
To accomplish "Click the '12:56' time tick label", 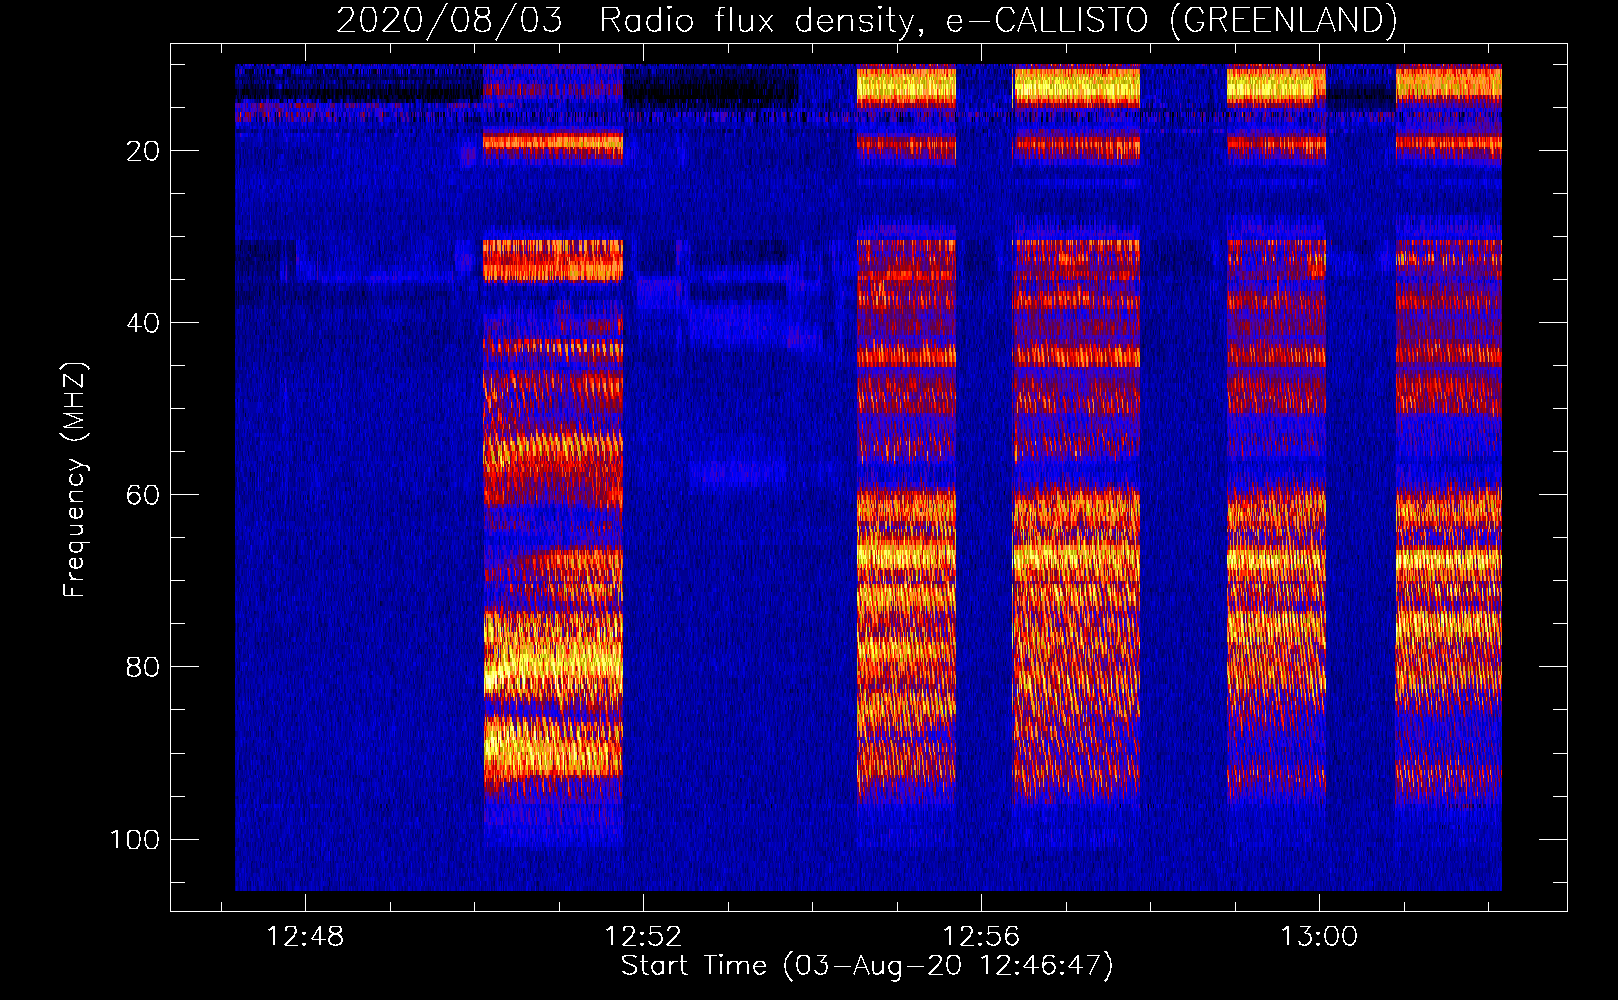I will point(981,937).
